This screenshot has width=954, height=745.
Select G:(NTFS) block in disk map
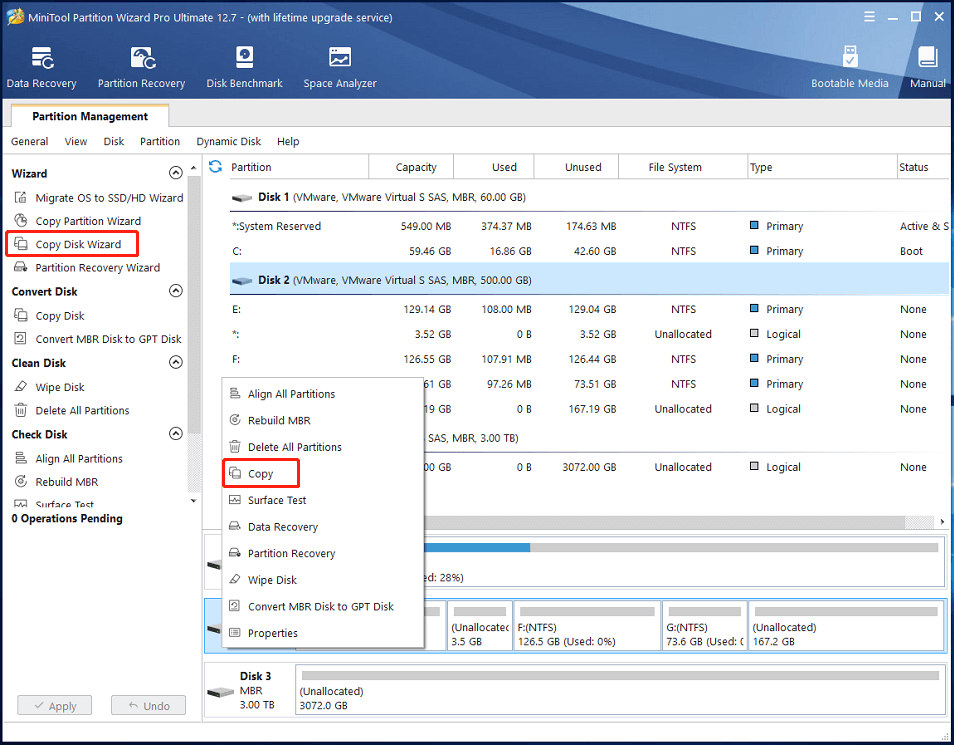pos(705,626)
